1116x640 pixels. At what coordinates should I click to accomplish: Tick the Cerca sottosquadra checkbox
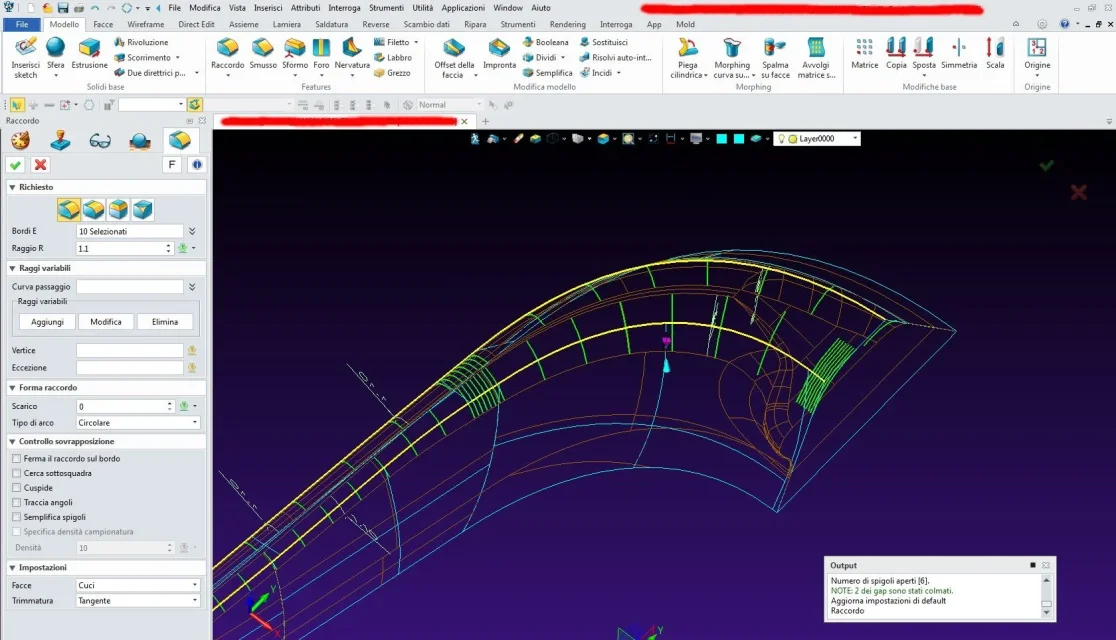[16, 473]
